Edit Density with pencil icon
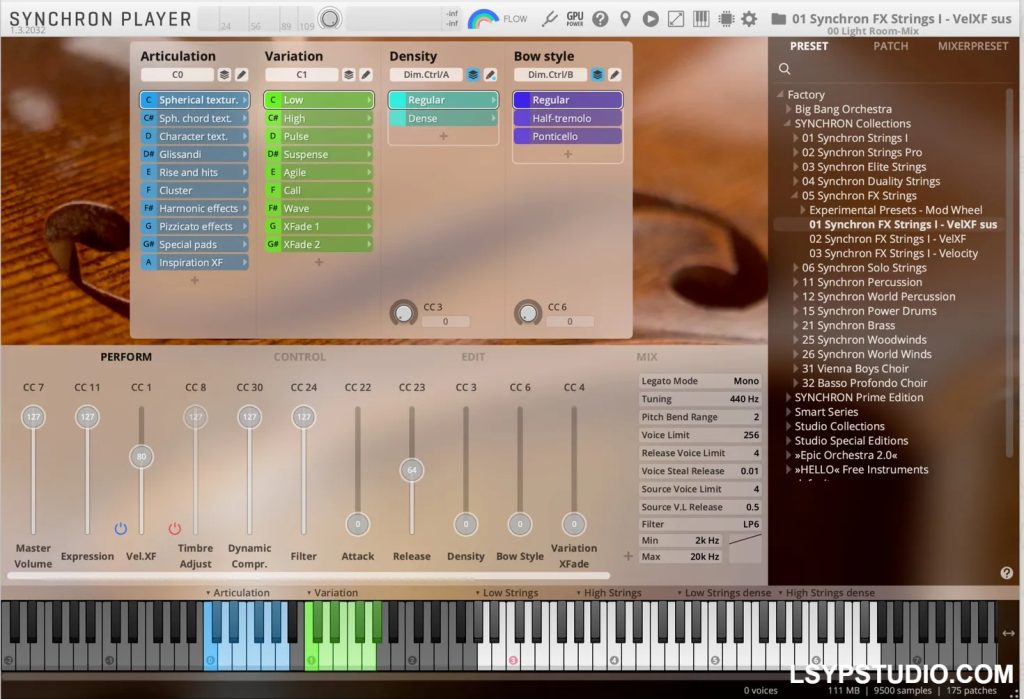 pyautogui.click(x=490, y=74)
